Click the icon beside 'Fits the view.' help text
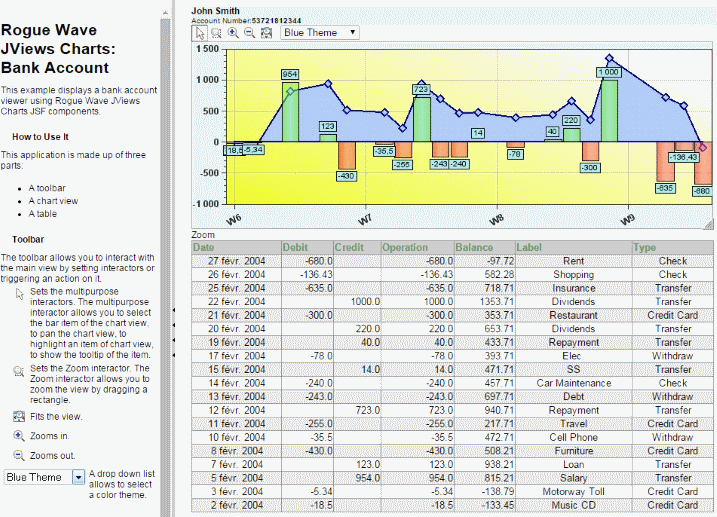Image resolution: width=717 pixels, height=517 pixels. tap(19, 416)
